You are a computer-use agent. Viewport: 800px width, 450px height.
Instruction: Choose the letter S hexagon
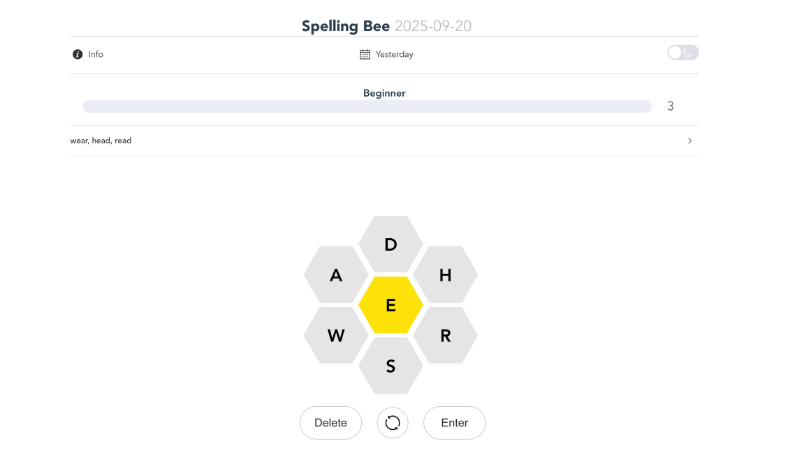pyautogui.click(x=391, y=366)
